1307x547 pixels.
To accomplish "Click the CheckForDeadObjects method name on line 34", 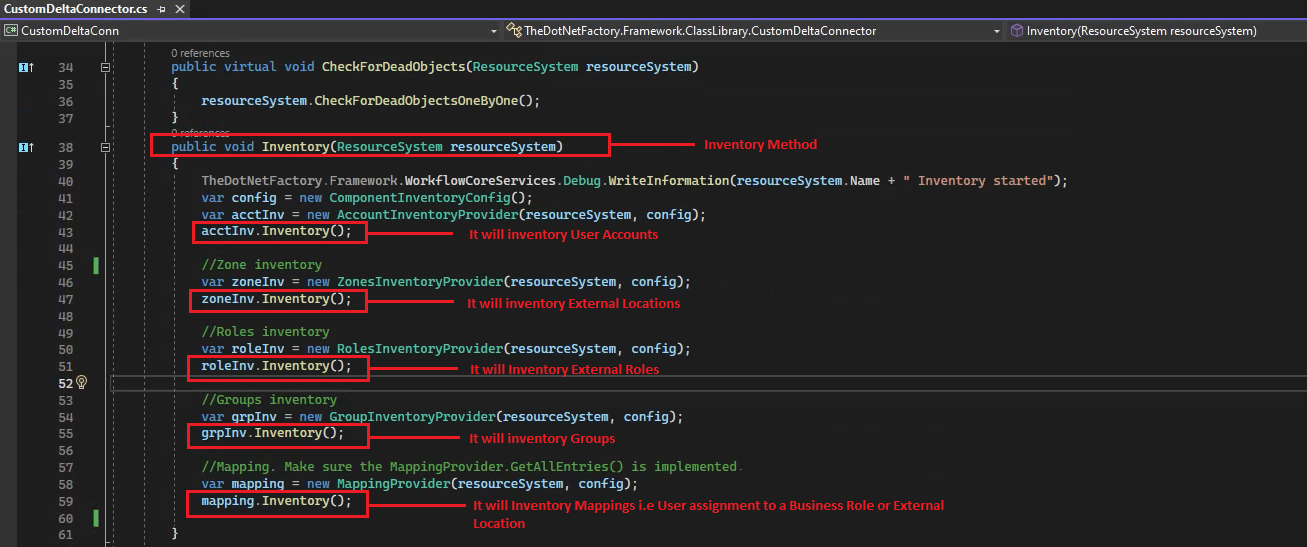I will coord(393,68).
